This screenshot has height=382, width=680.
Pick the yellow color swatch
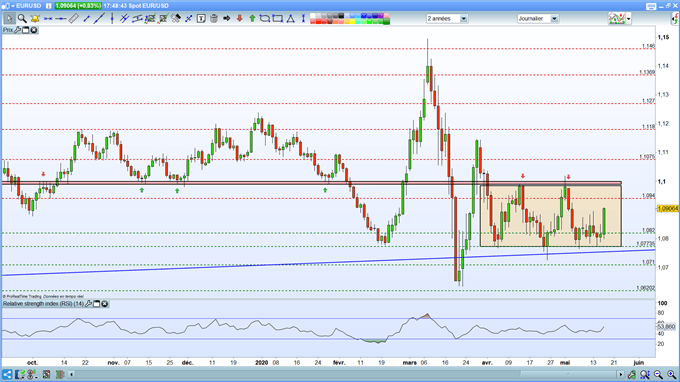[x=353, y=21]
